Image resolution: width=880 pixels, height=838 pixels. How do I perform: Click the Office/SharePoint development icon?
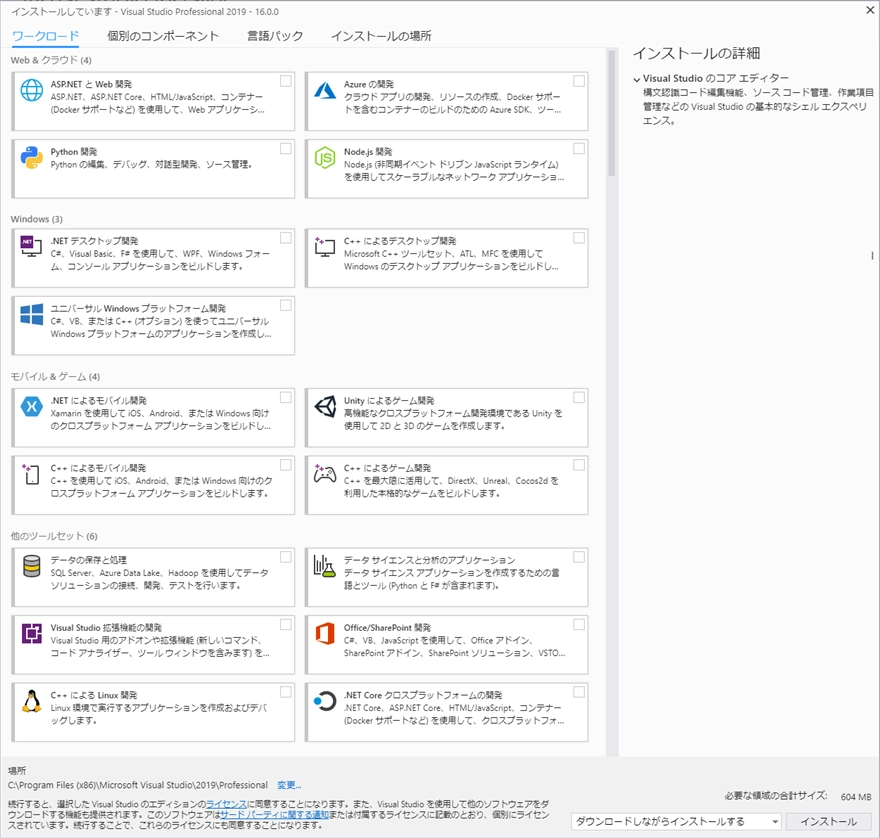pos(325,634)
